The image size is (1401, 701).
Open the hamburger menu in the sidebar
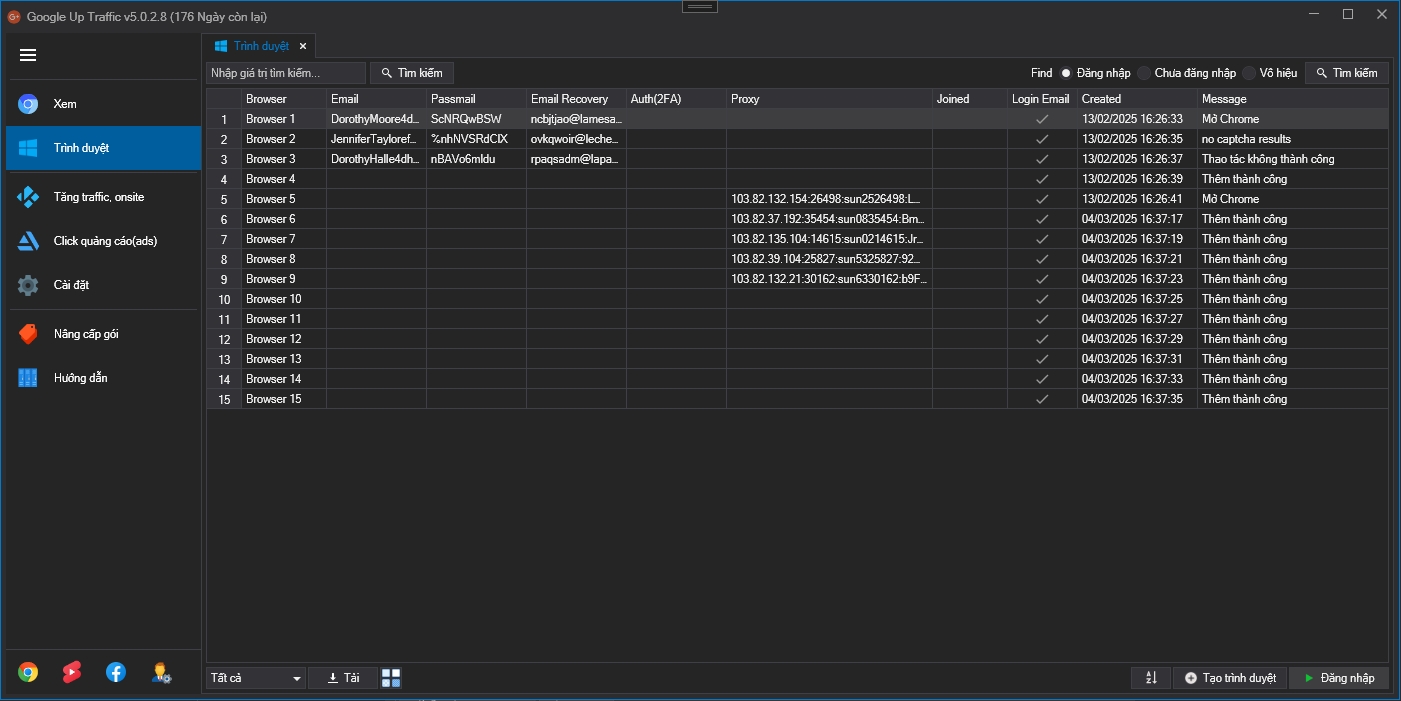28,56
